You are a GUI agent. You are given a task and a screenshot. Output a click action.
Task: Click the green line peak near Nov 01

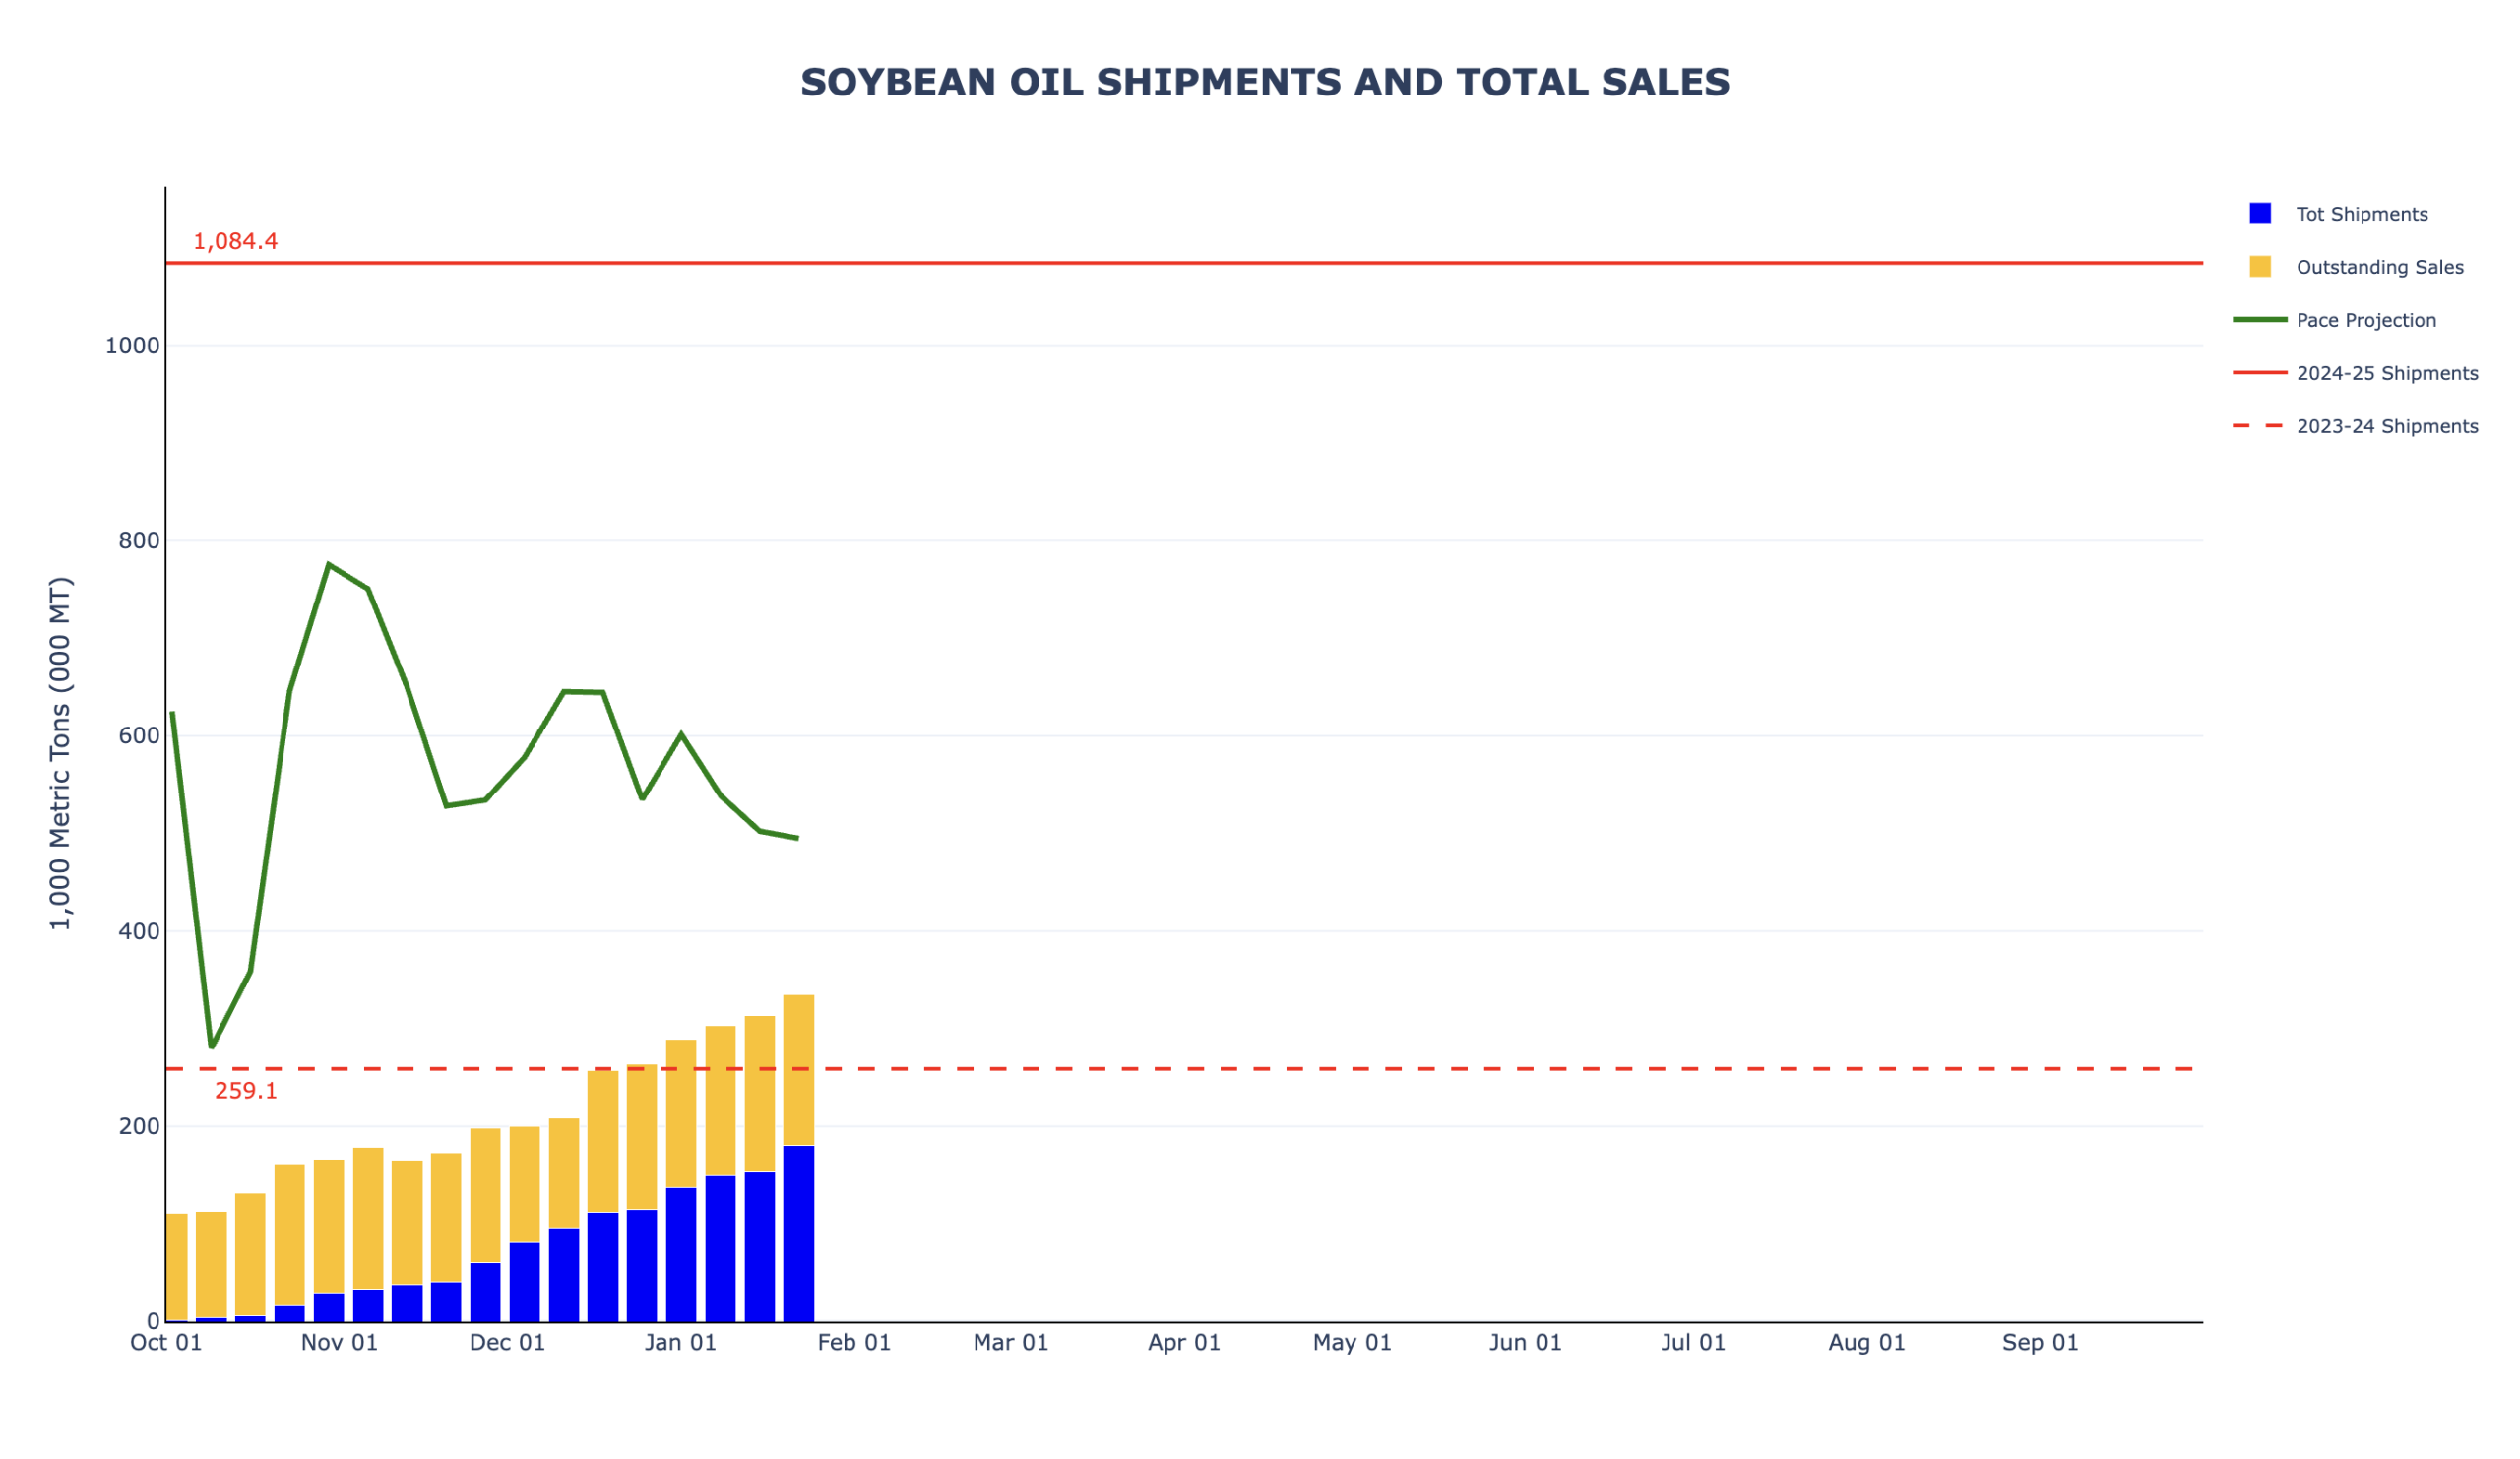click(x=328, y=565)
